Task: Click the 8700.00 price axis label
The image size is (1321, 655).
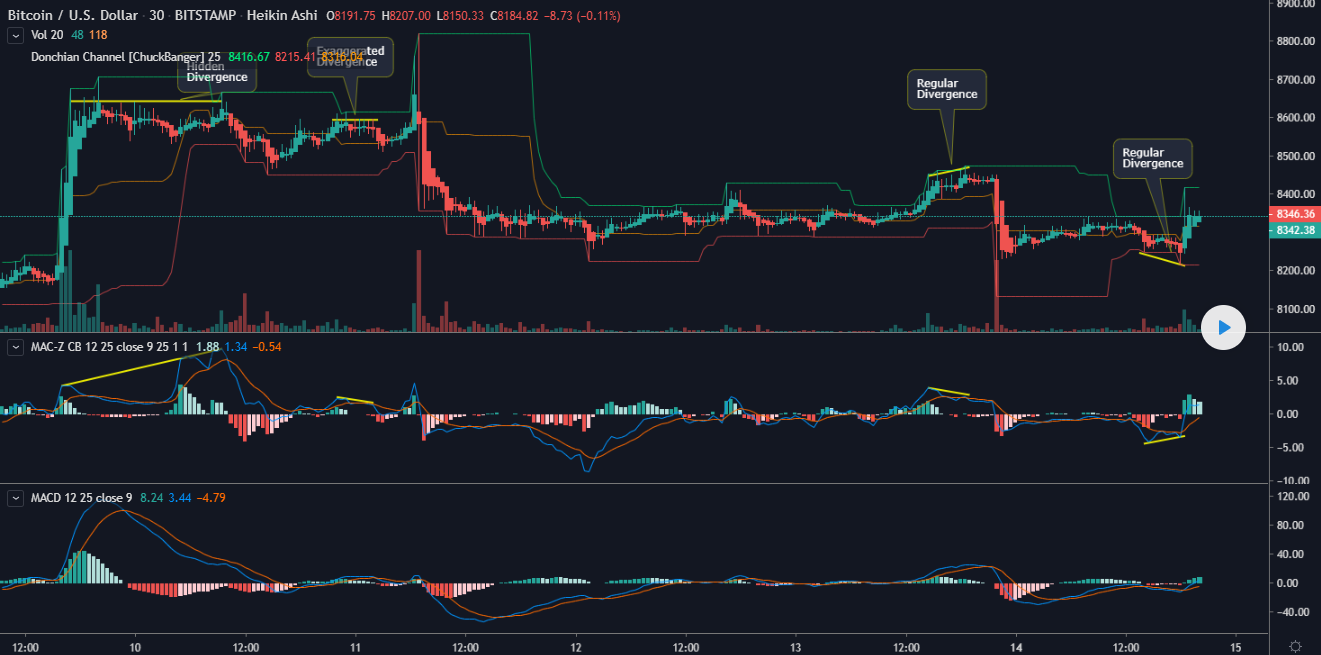Action: tap(1295, 79)
